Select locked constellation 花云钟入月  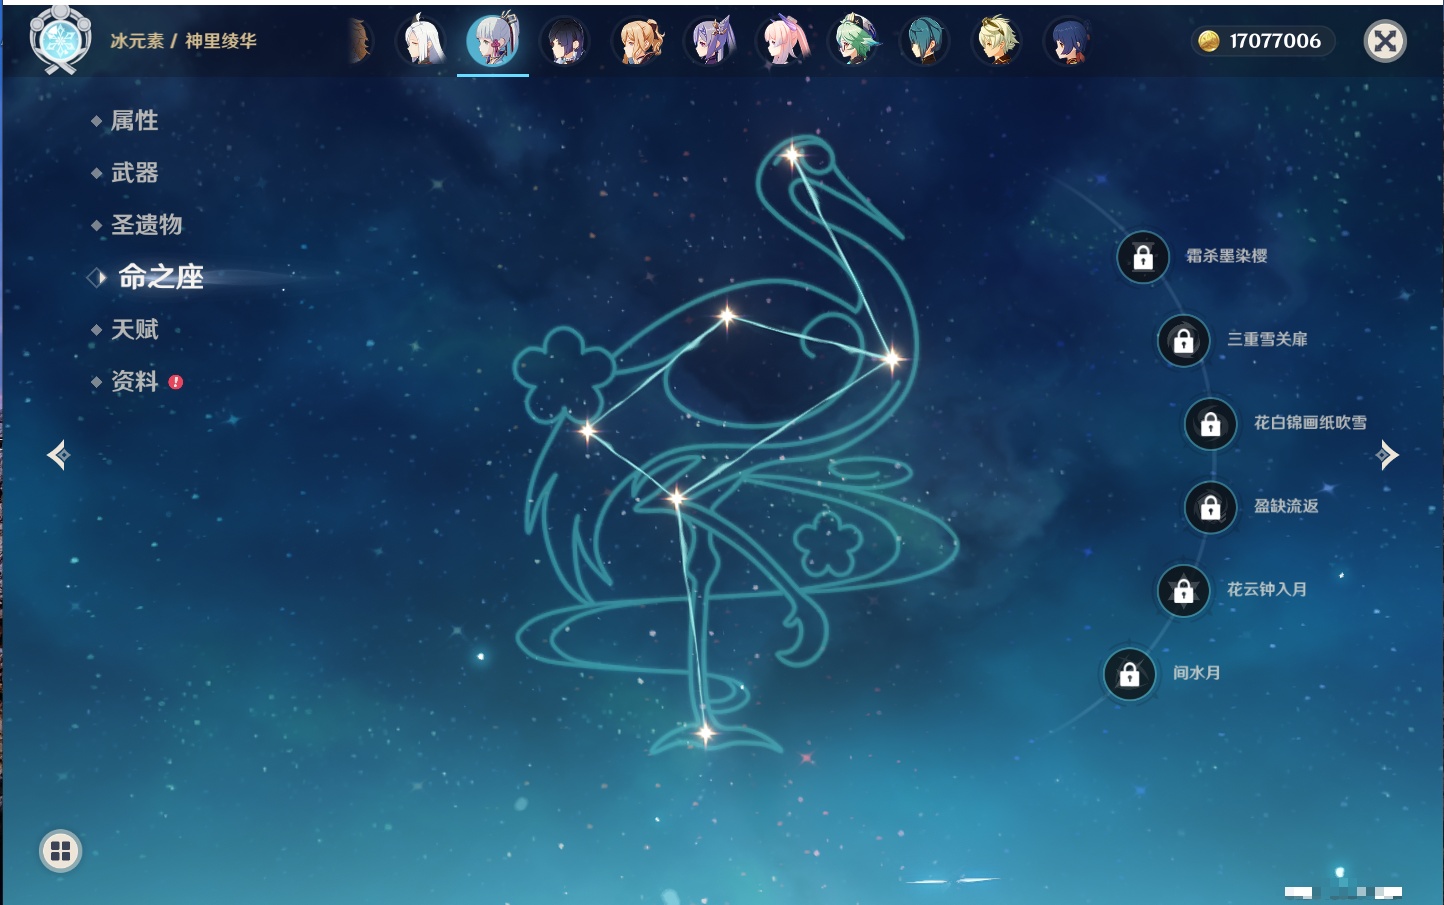(x=1183, y=591)
